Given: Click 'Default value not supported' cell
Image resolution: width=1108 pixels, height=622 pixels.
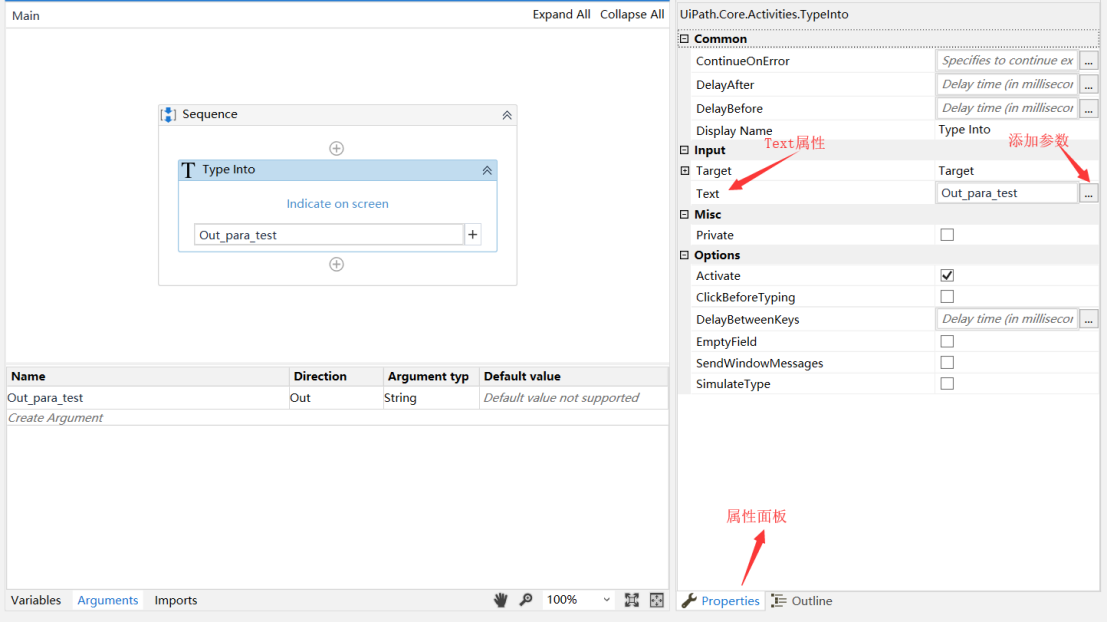Looking at the screenshot, I should pos(574,398).
